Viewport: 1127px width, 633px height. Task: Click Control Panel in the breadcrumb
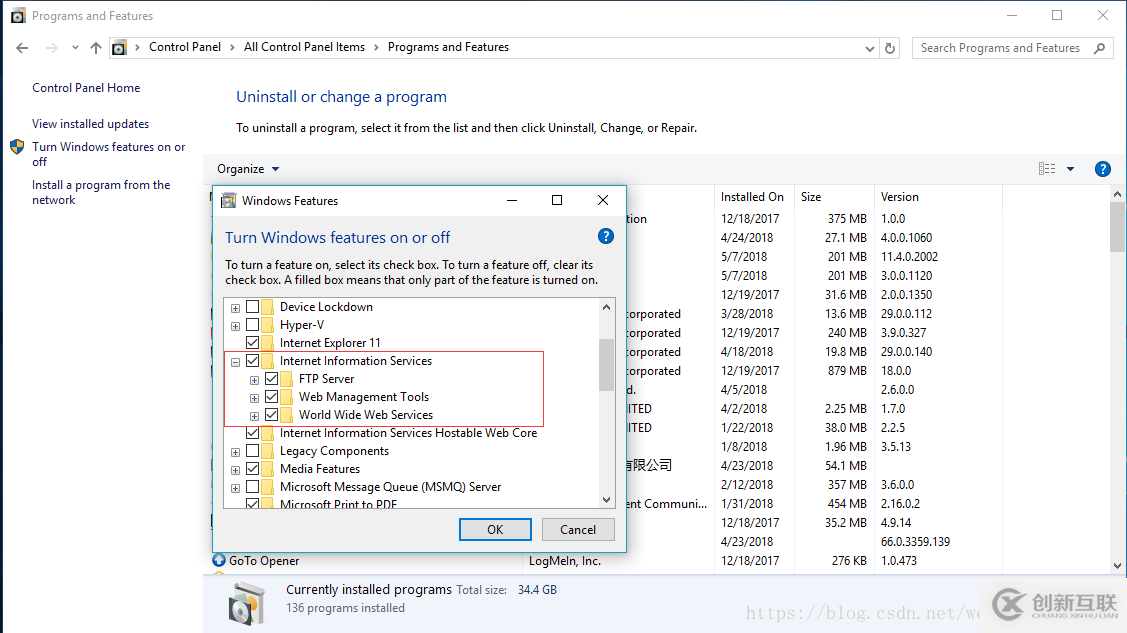[185, 47]
